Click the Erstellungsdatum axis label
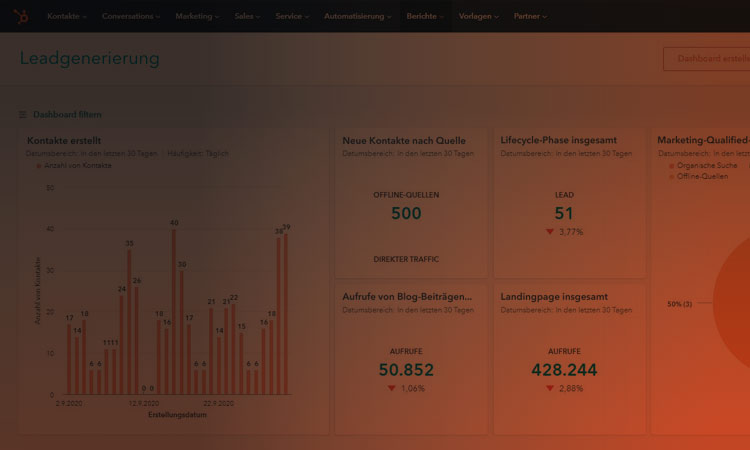This screenshot has height=450, width=750. point(177,415)
